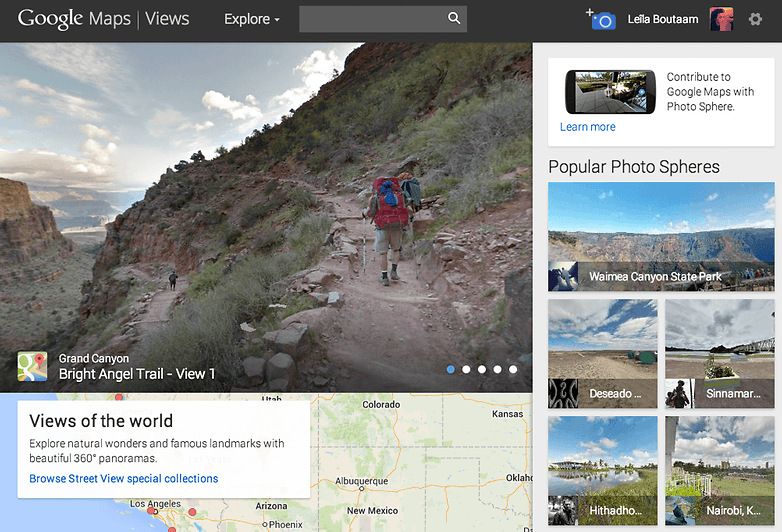This screenshot has height=532, width=782.
Task: Click the Views of the world heading
Action: (x=101, y=421)
